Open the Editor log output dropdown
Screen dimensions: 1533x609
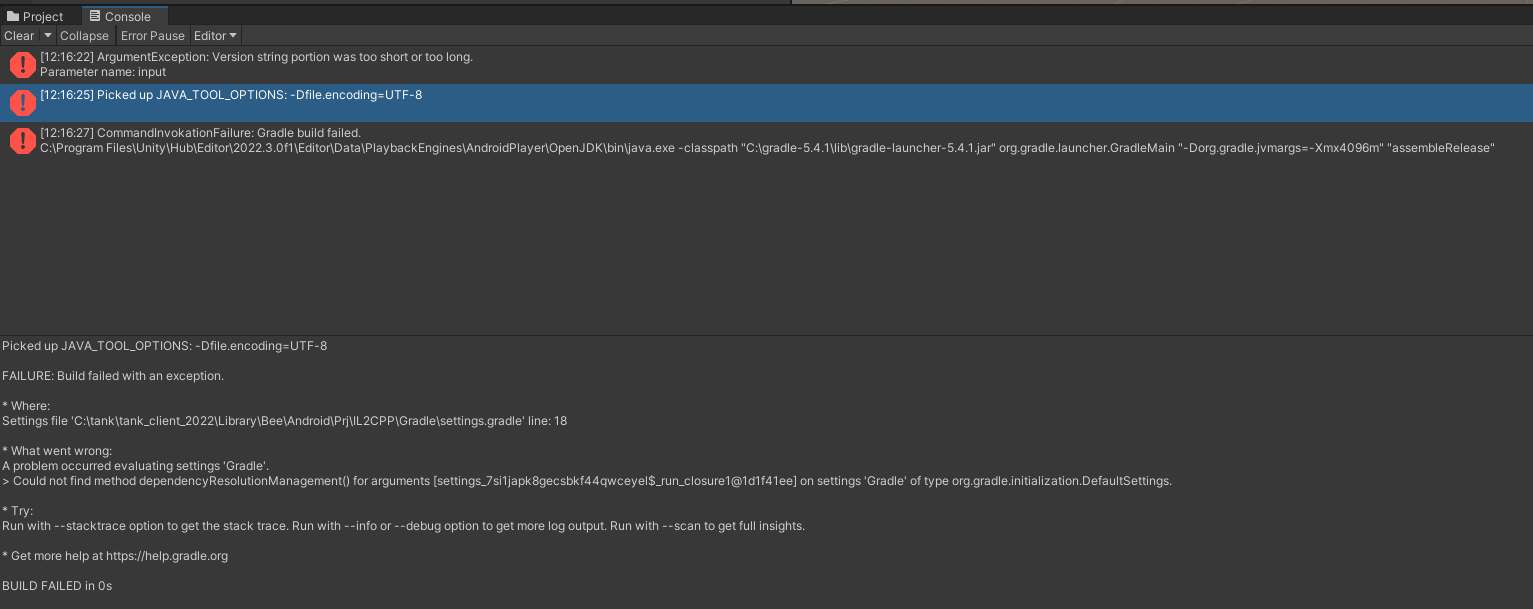(210, 35)
